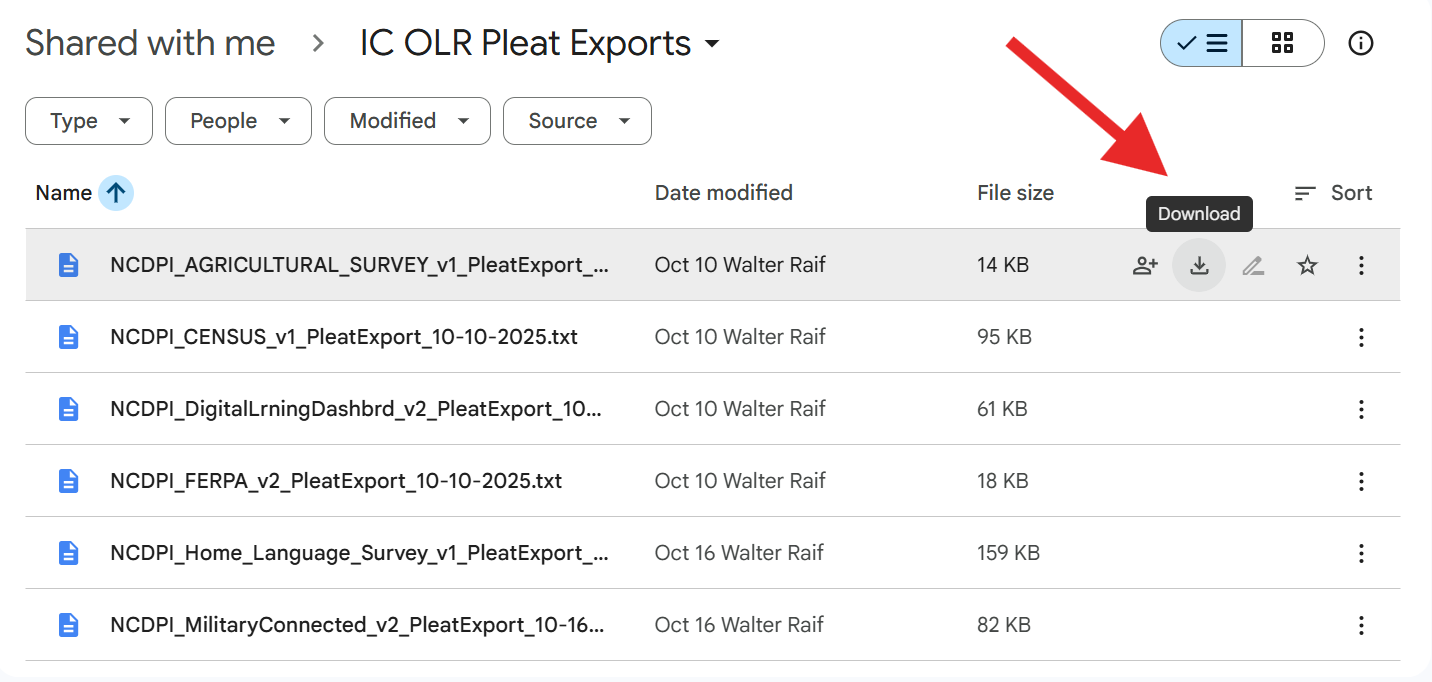Click the Download tooltip label

(x=1199, y=213)
